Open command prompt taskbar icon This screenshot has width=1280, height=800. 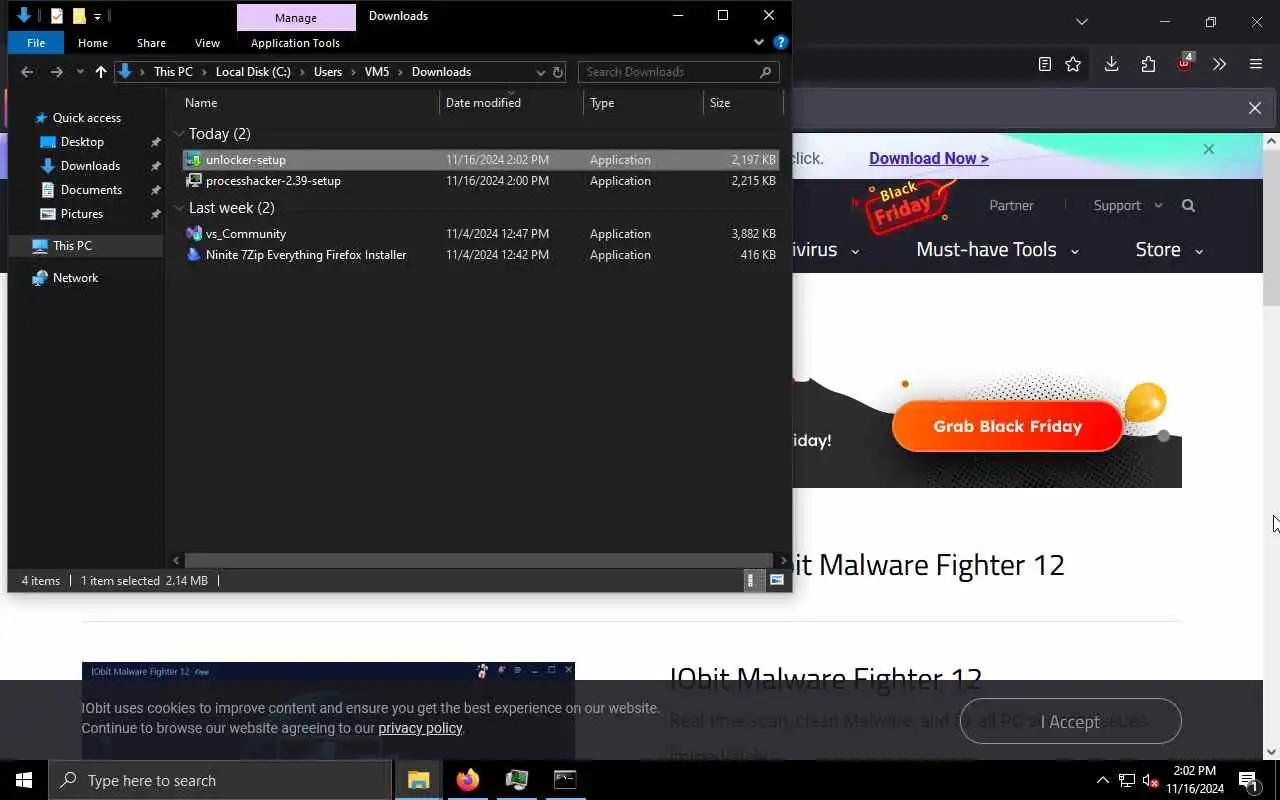pos(565,780)
